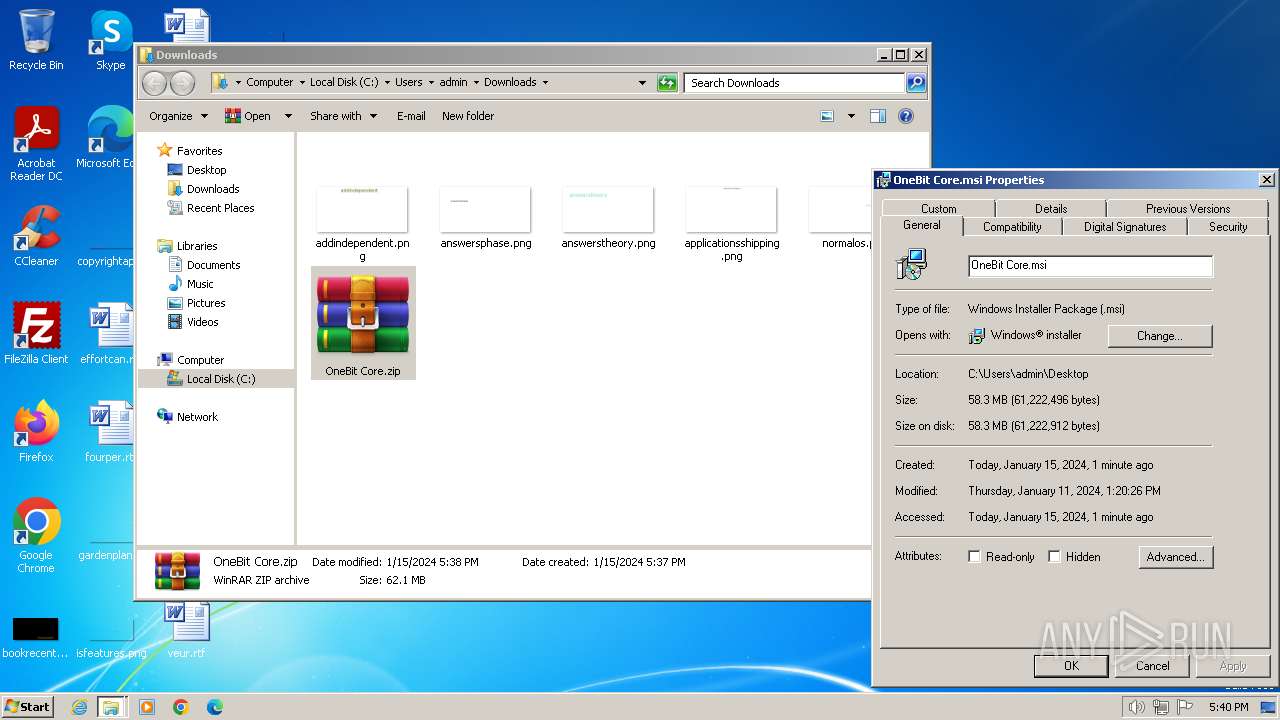Click the file name text field
The width and height of the screenshot is (1280, 720).
pos(1090,266)
